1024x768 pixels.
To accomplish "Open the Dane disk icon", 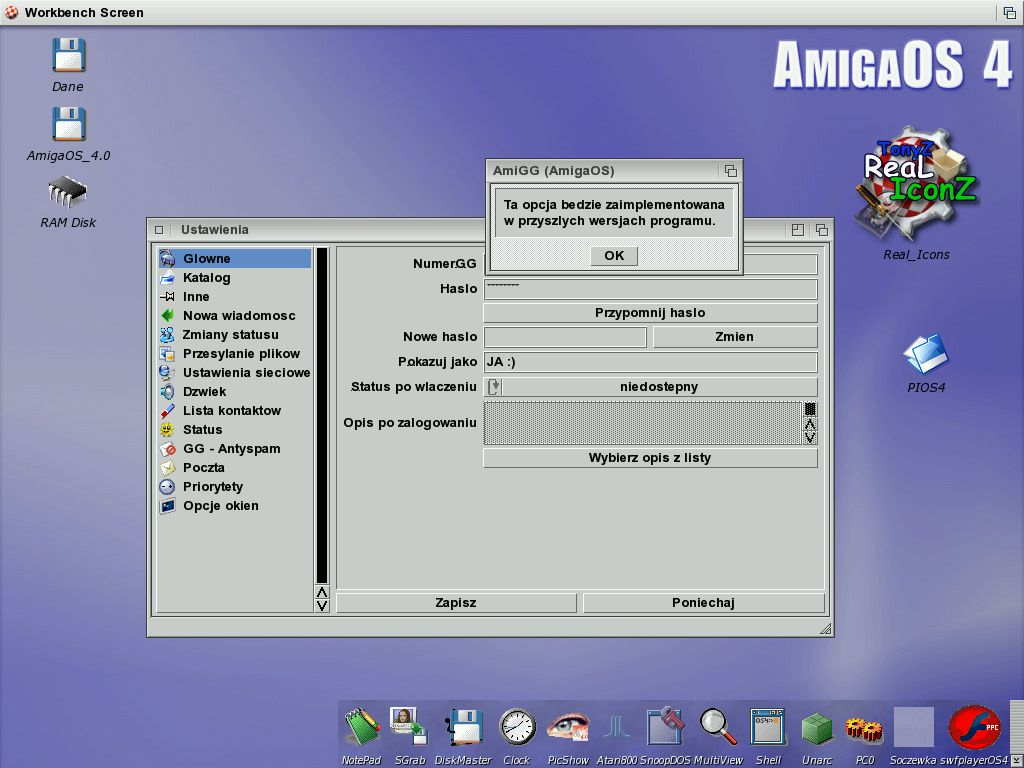I will click(69, 55).
